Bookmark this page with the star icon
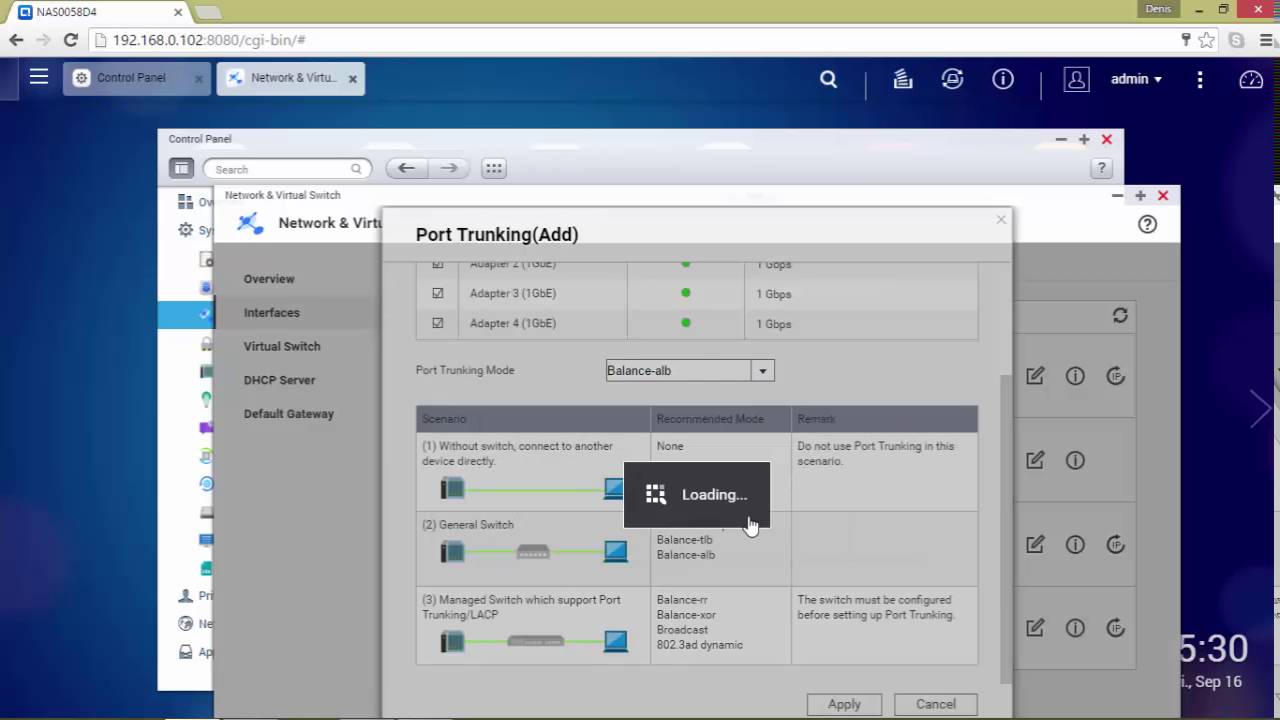The height and width of the screenshot is (720, 1280). [1207, 40]
